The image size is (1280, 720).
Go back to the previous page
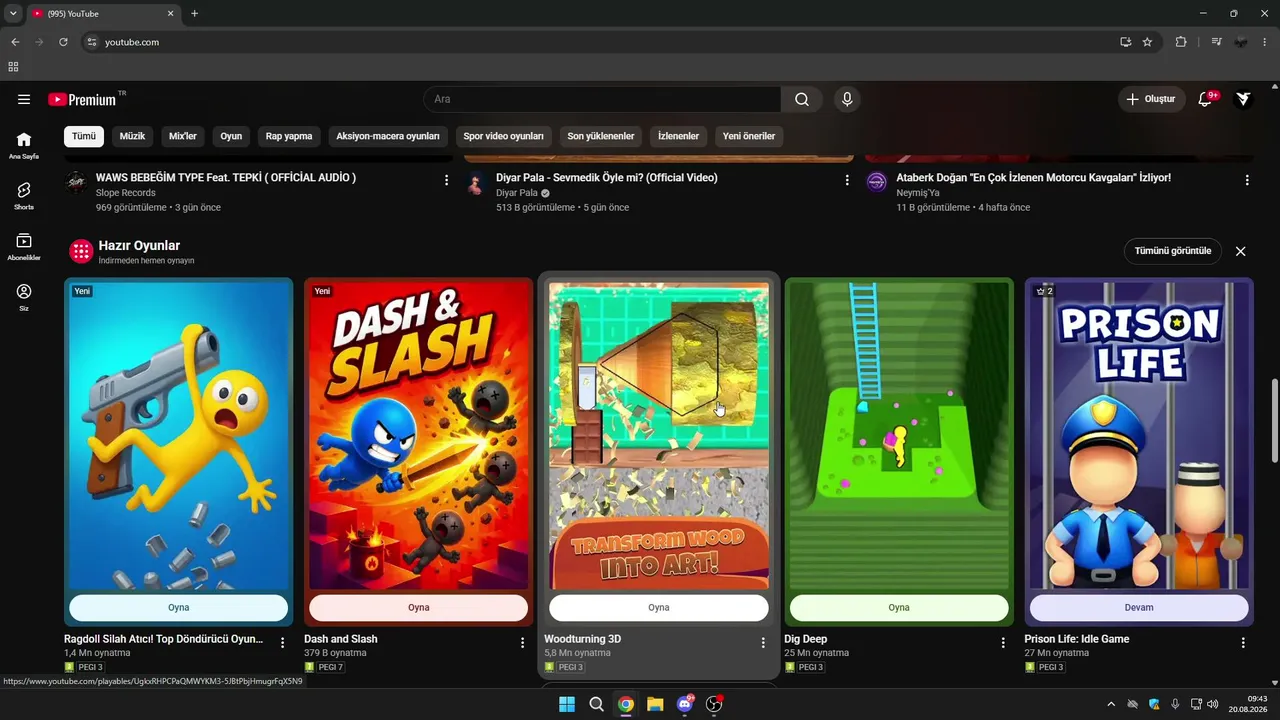[15, 42]
